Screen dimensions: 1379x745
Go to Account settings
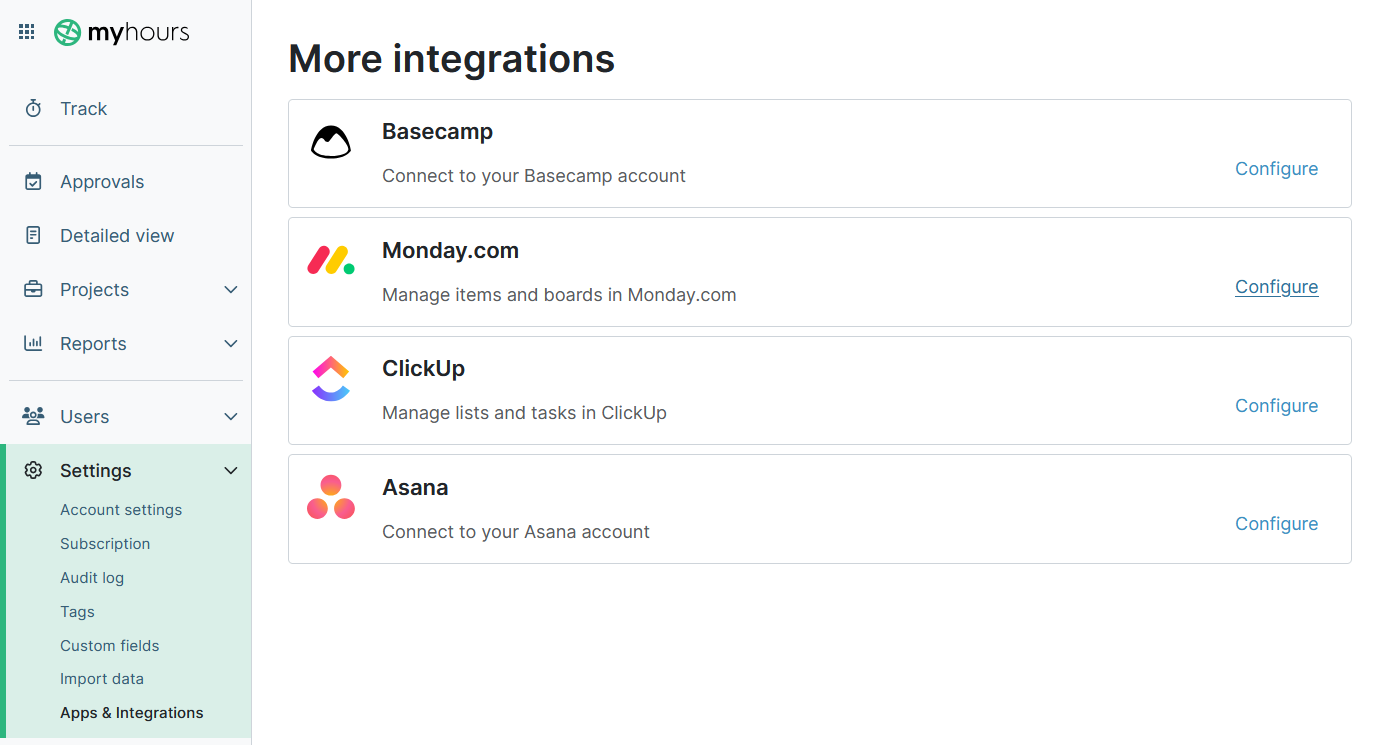pos(121,509)
